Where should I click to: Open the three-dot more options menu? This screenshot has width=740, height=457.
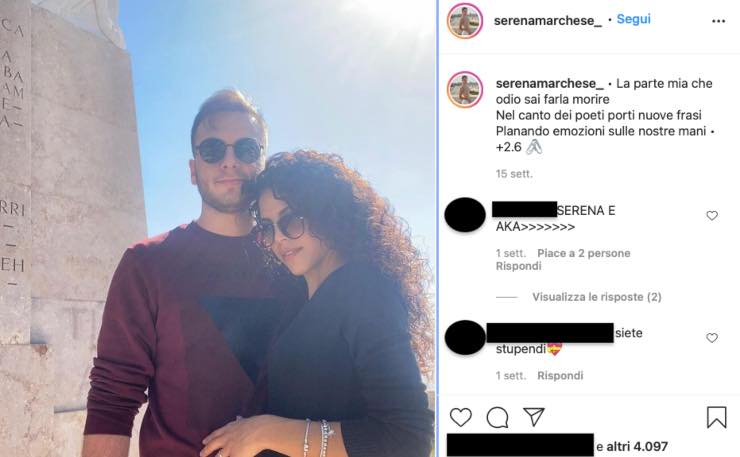pos(718,21)
